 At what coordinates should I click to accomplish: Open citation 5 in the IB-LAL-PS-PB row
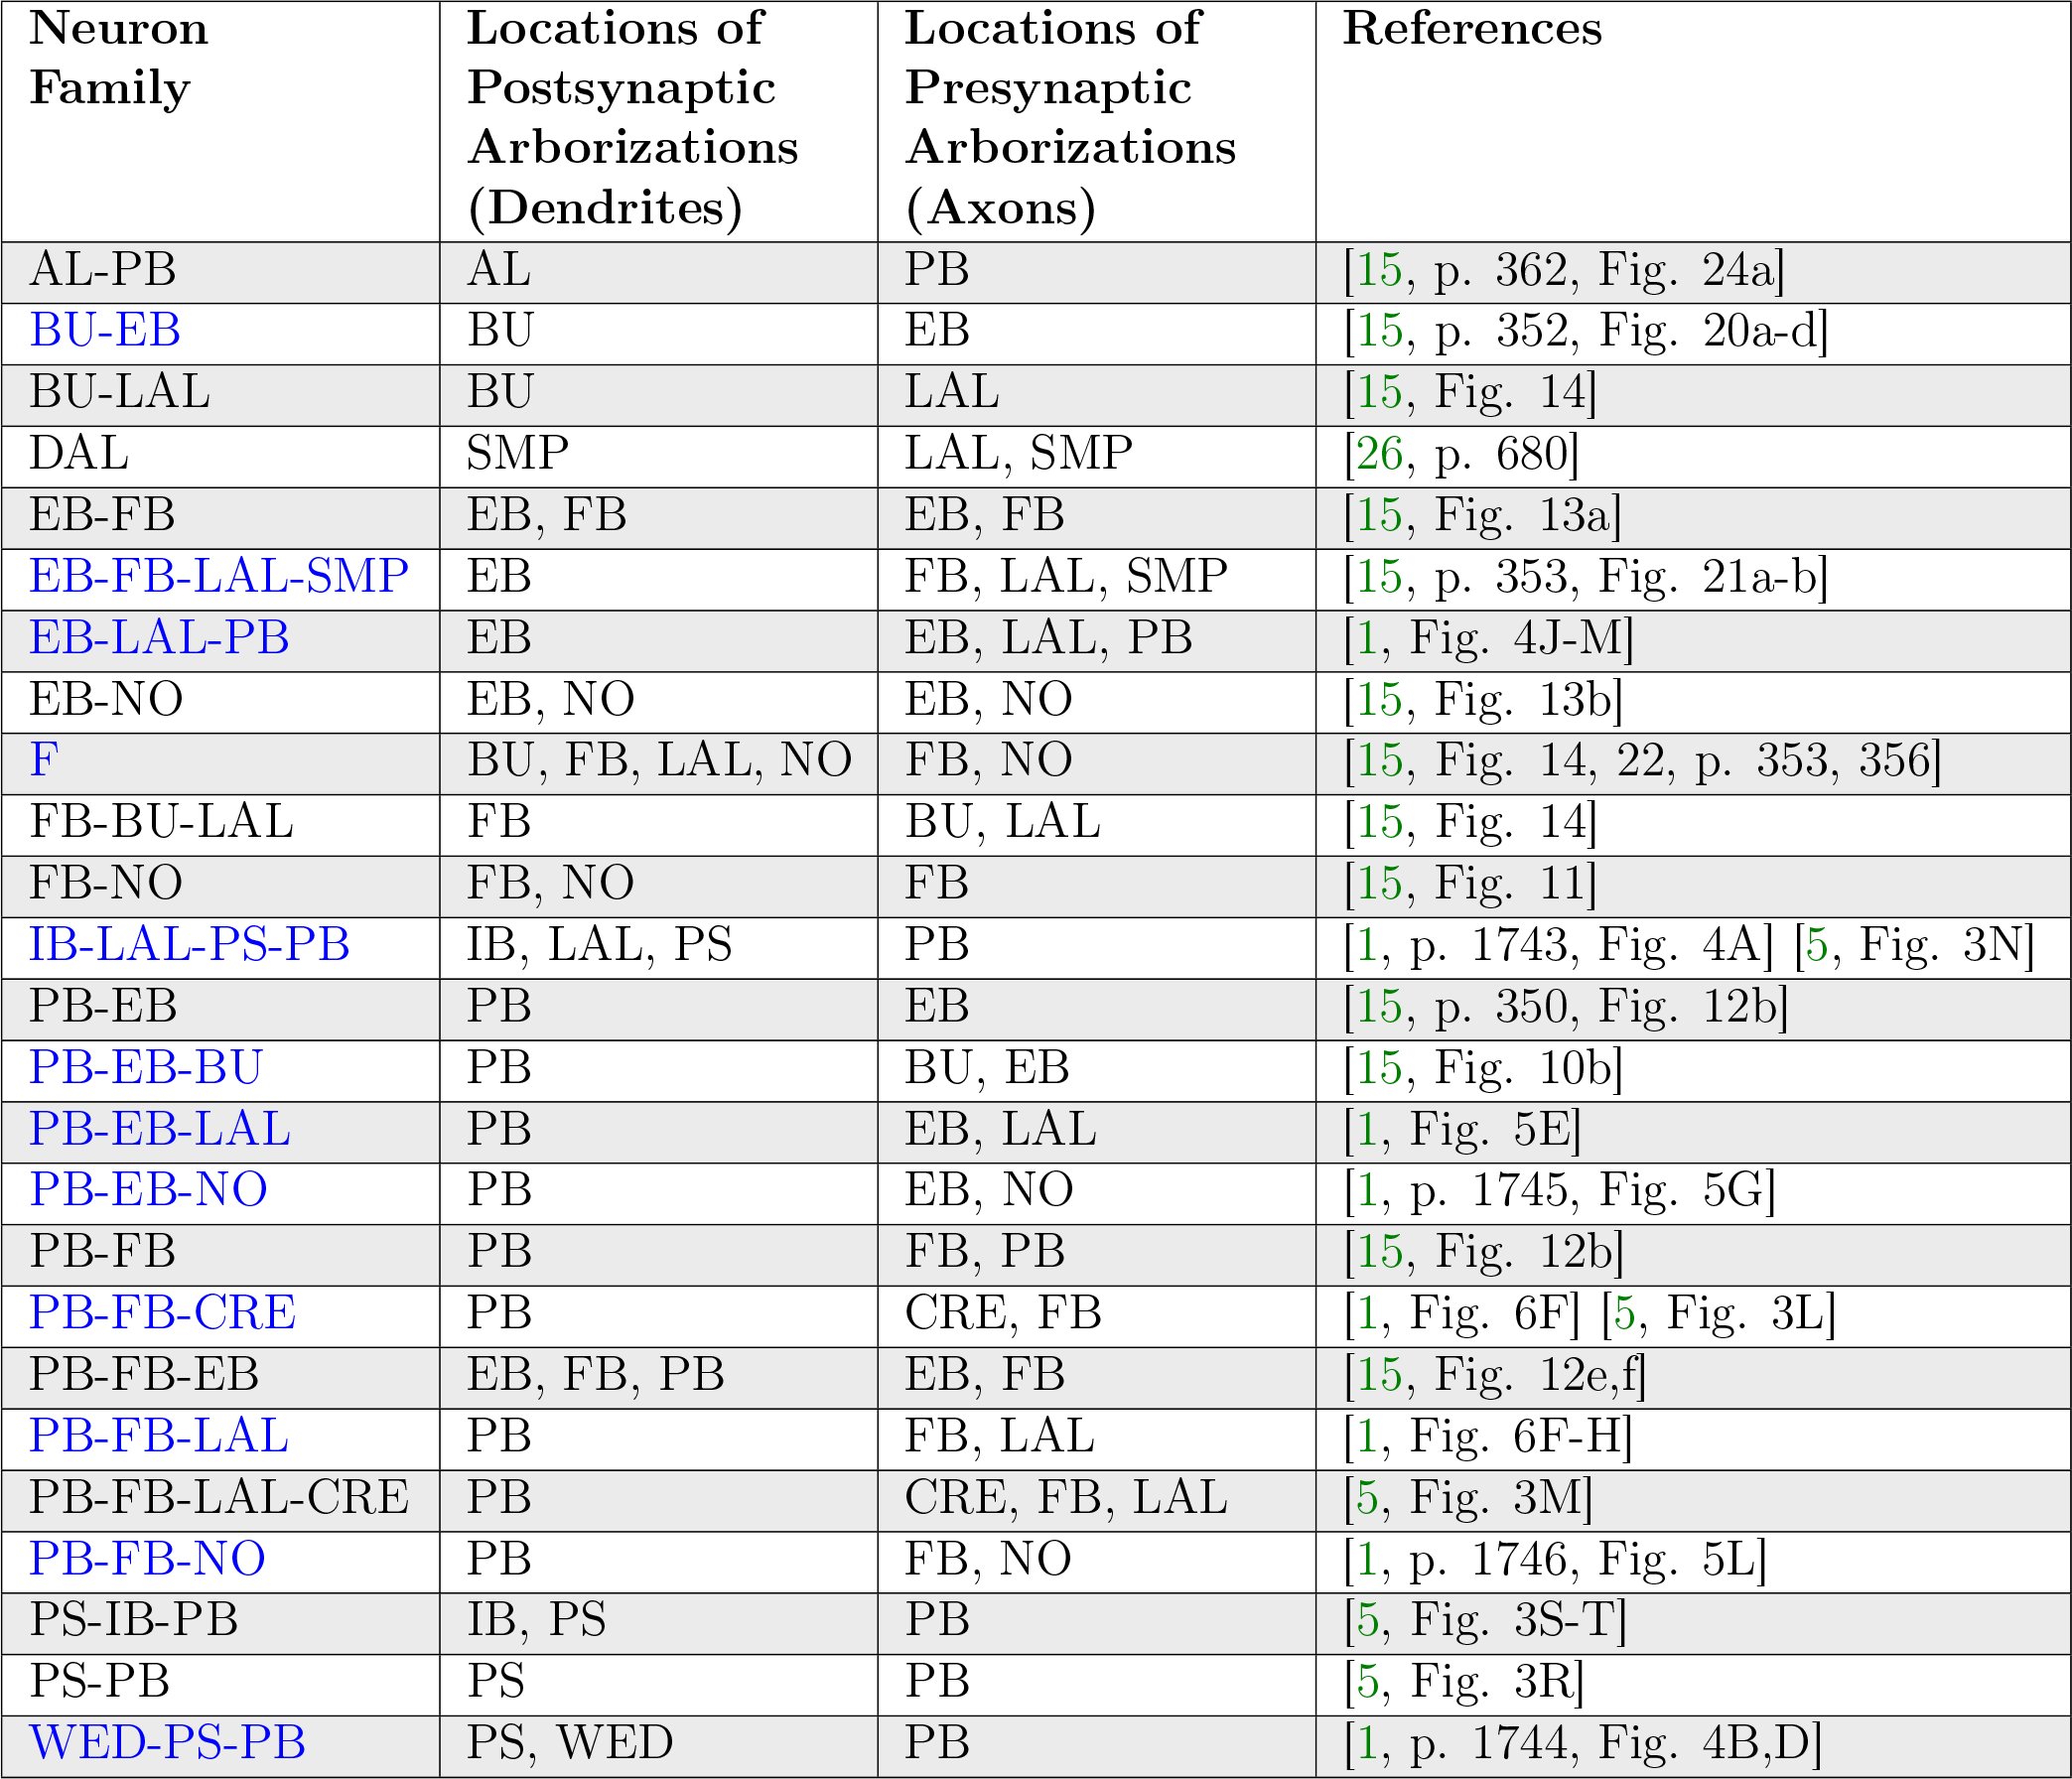(1817, 945)
